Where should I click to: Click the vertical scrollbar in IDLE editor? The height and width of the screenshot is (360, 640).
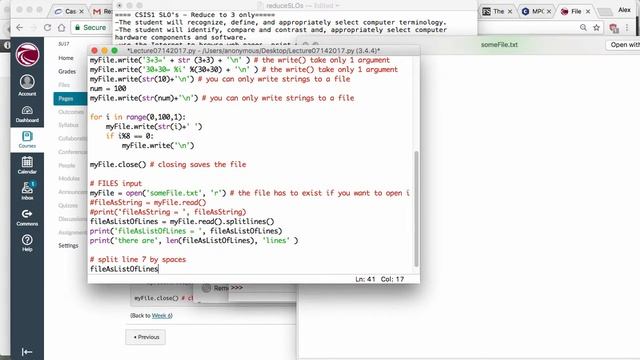click(416, 208)
